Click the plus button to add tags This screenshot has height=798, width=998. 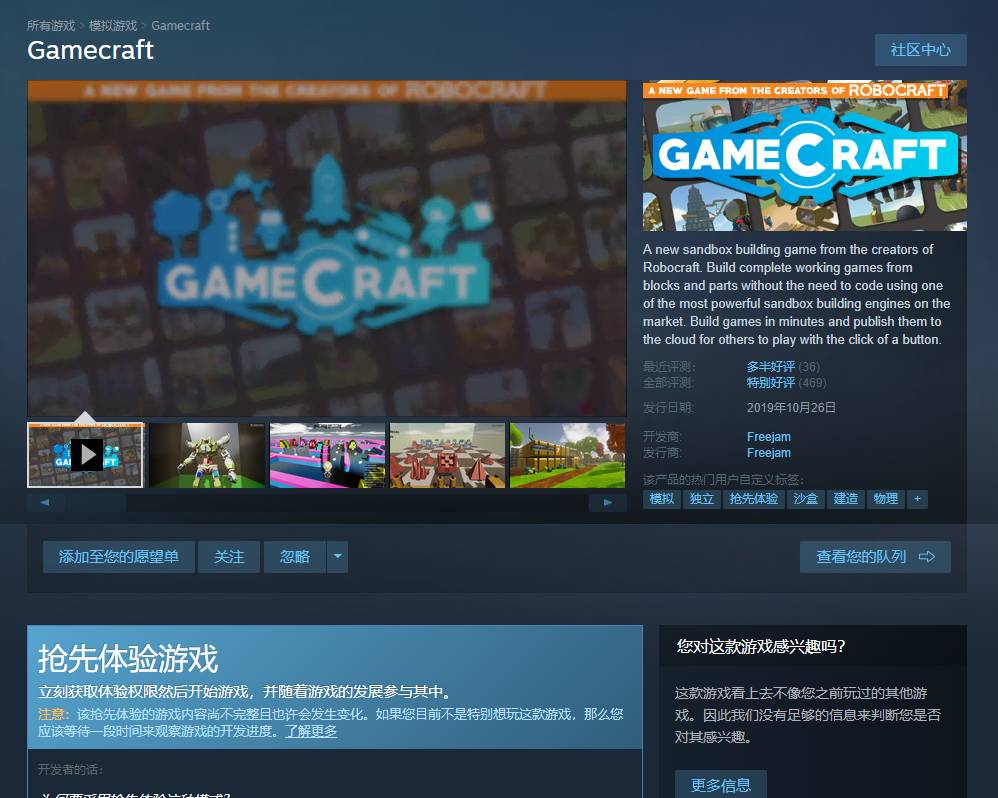(917, 499)
